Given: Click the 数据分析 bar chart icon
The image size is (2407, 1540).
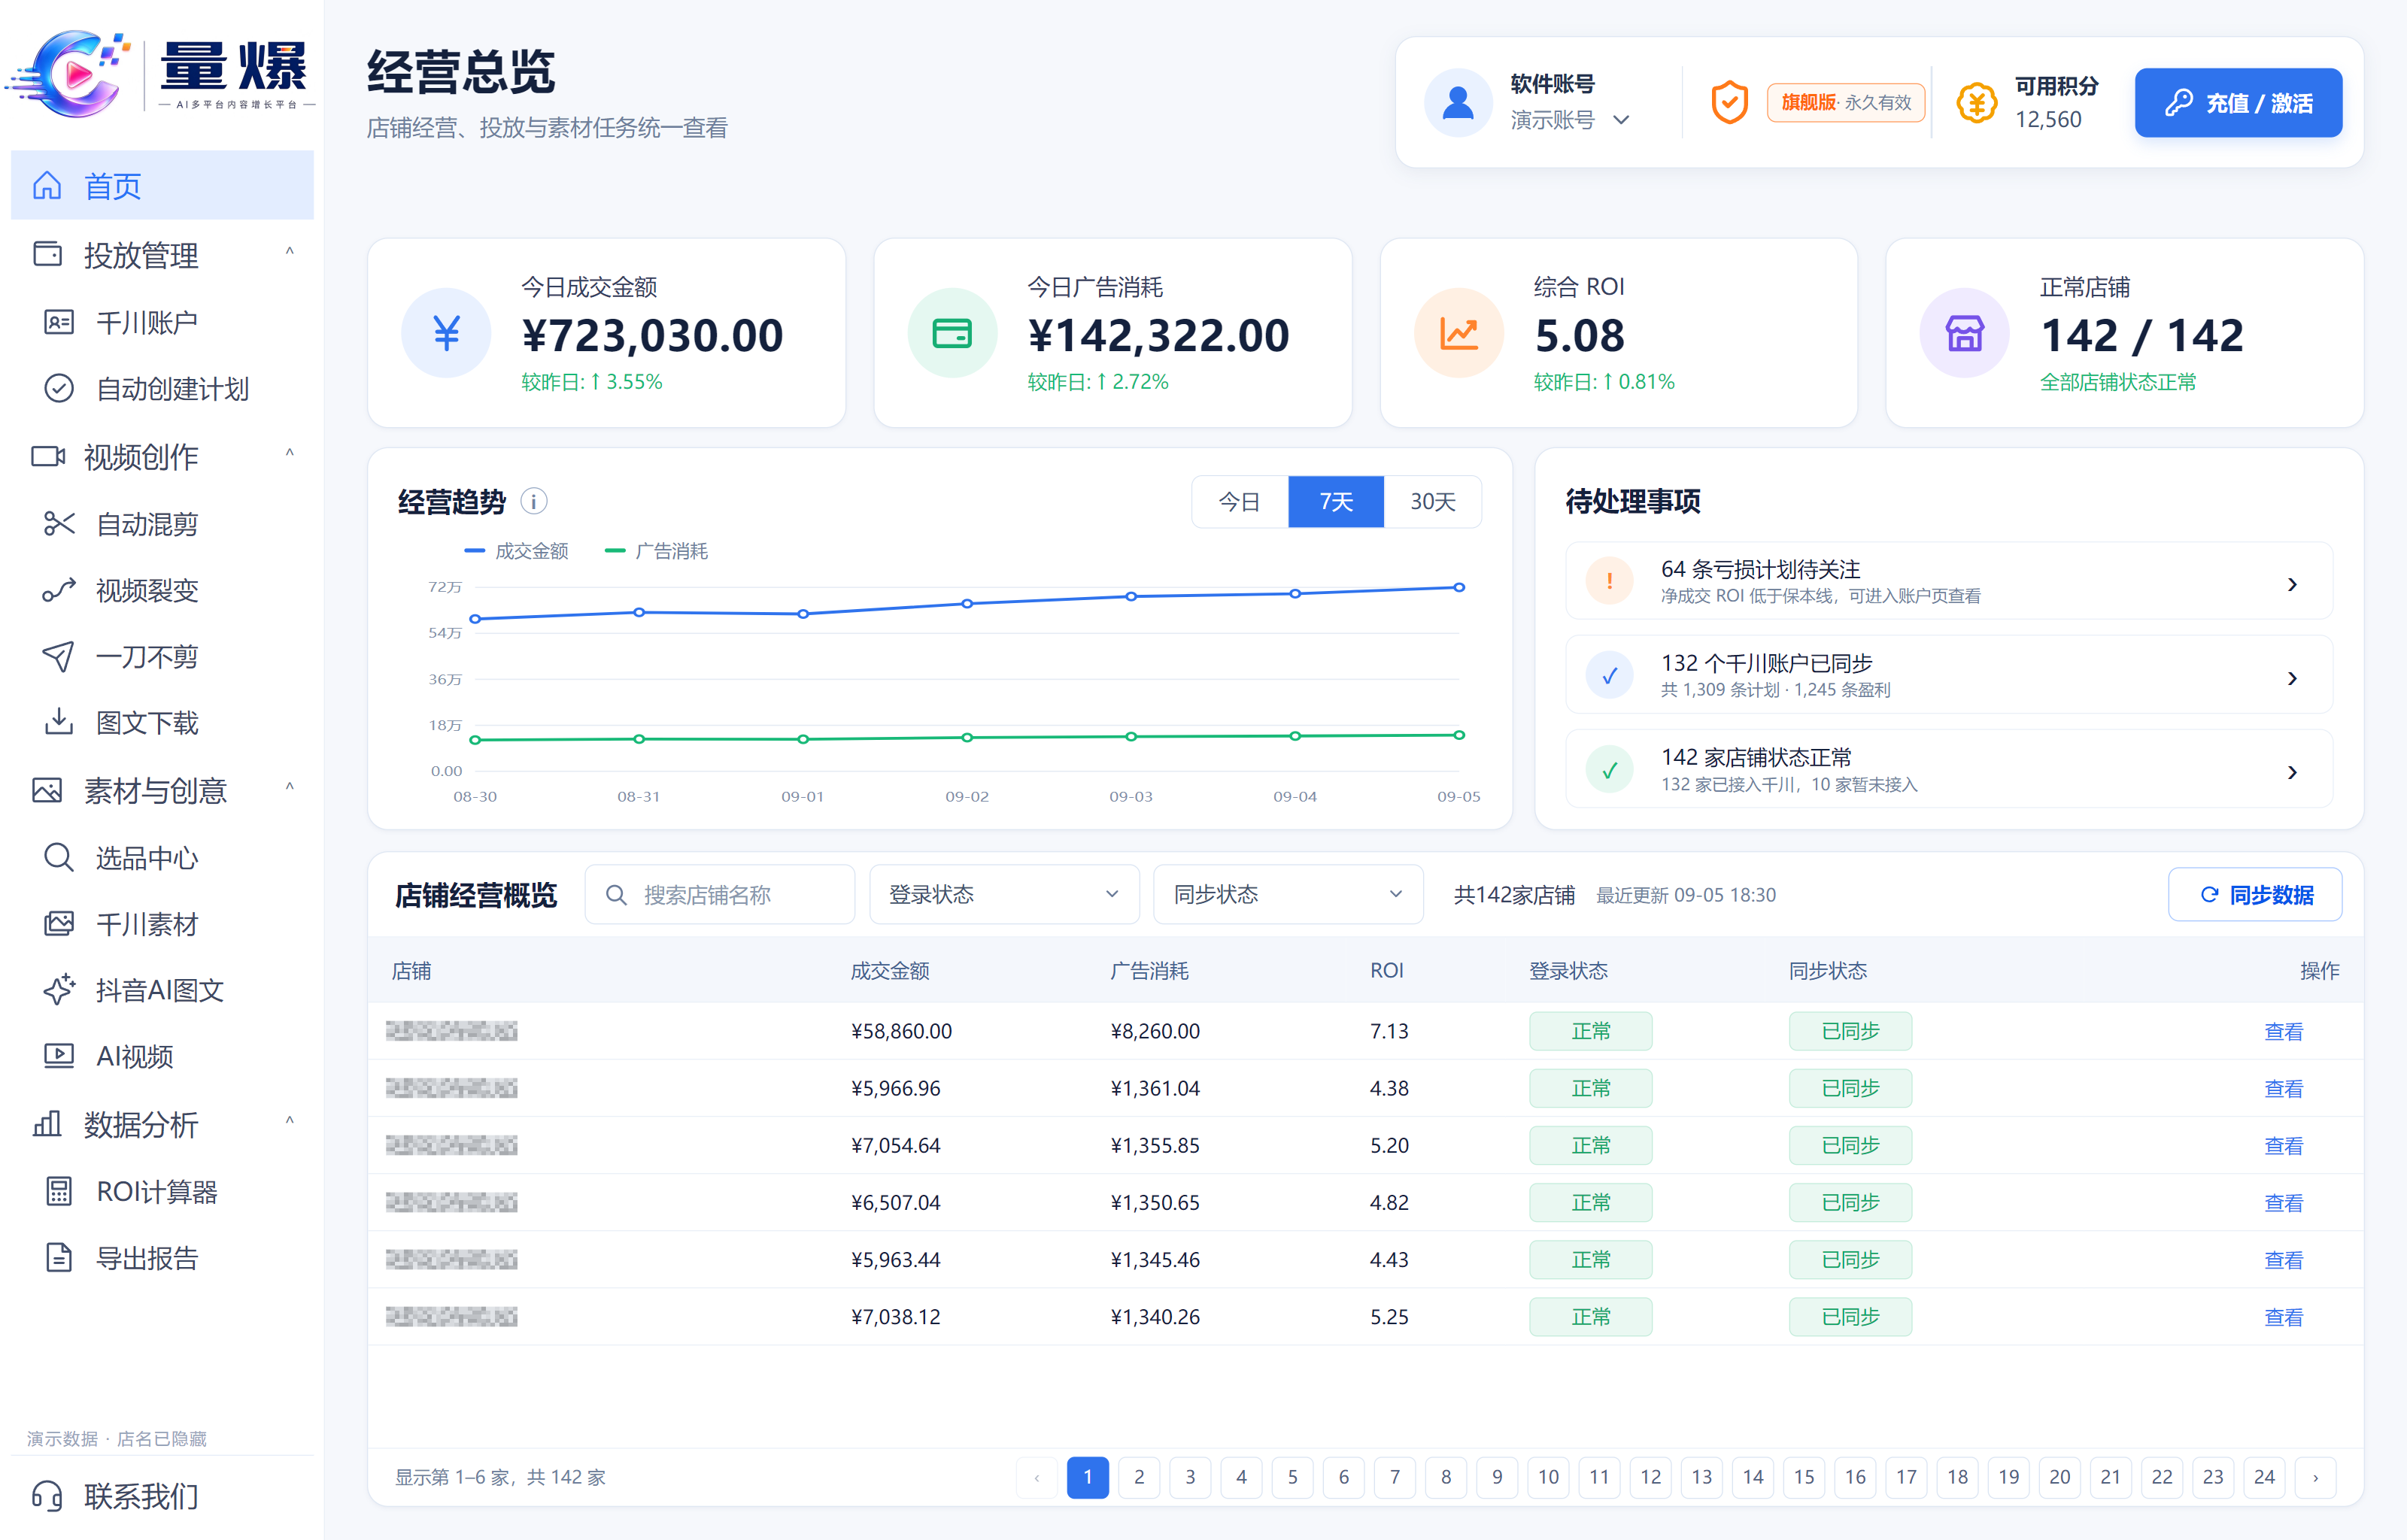Looking at the screenshot, I should click(47, 1124).
